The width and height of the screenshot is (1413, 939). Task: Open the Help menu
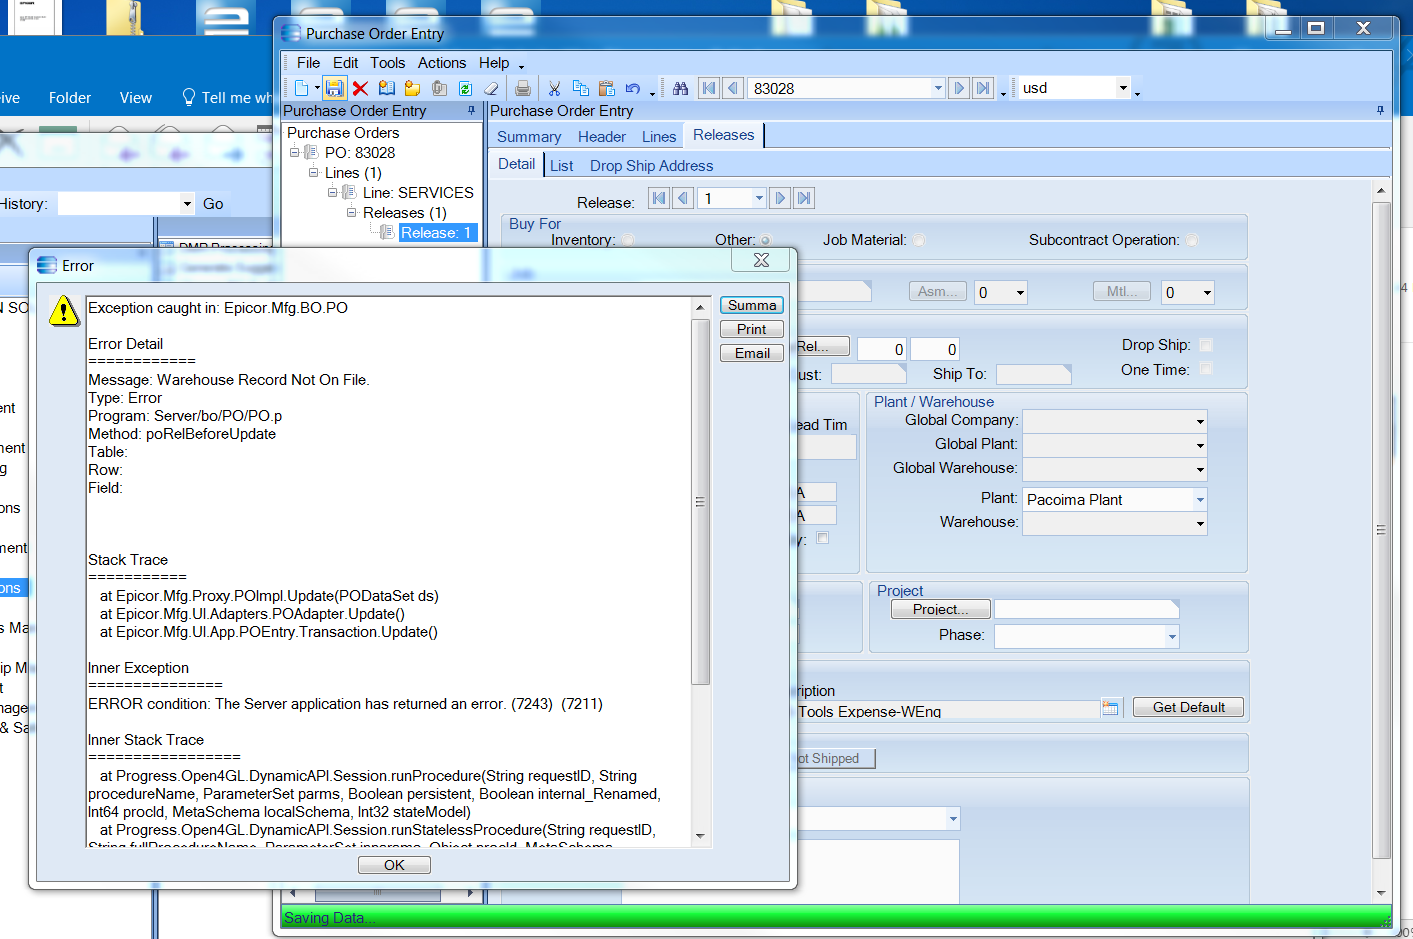coord(494,63)
